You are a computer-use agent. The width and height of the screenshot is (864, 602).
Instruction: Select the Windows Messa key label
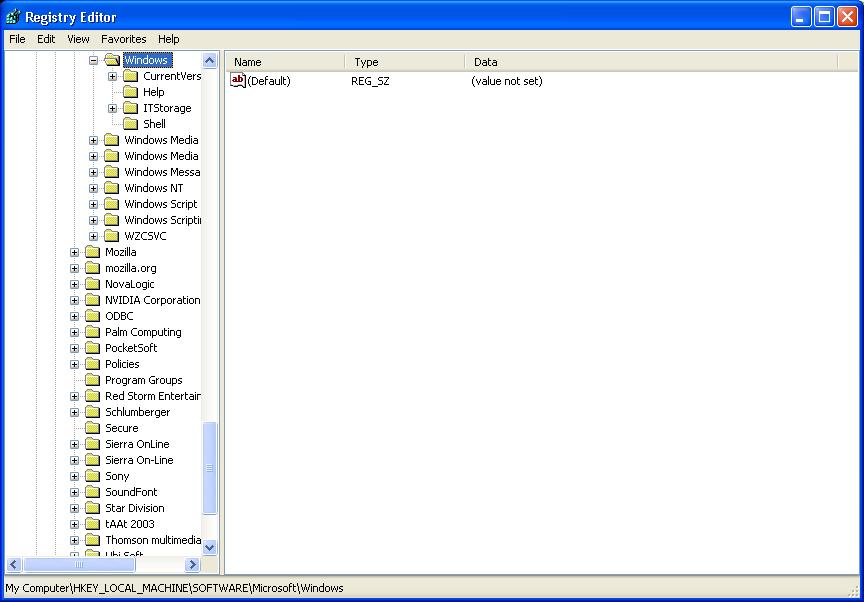[162, 172]
